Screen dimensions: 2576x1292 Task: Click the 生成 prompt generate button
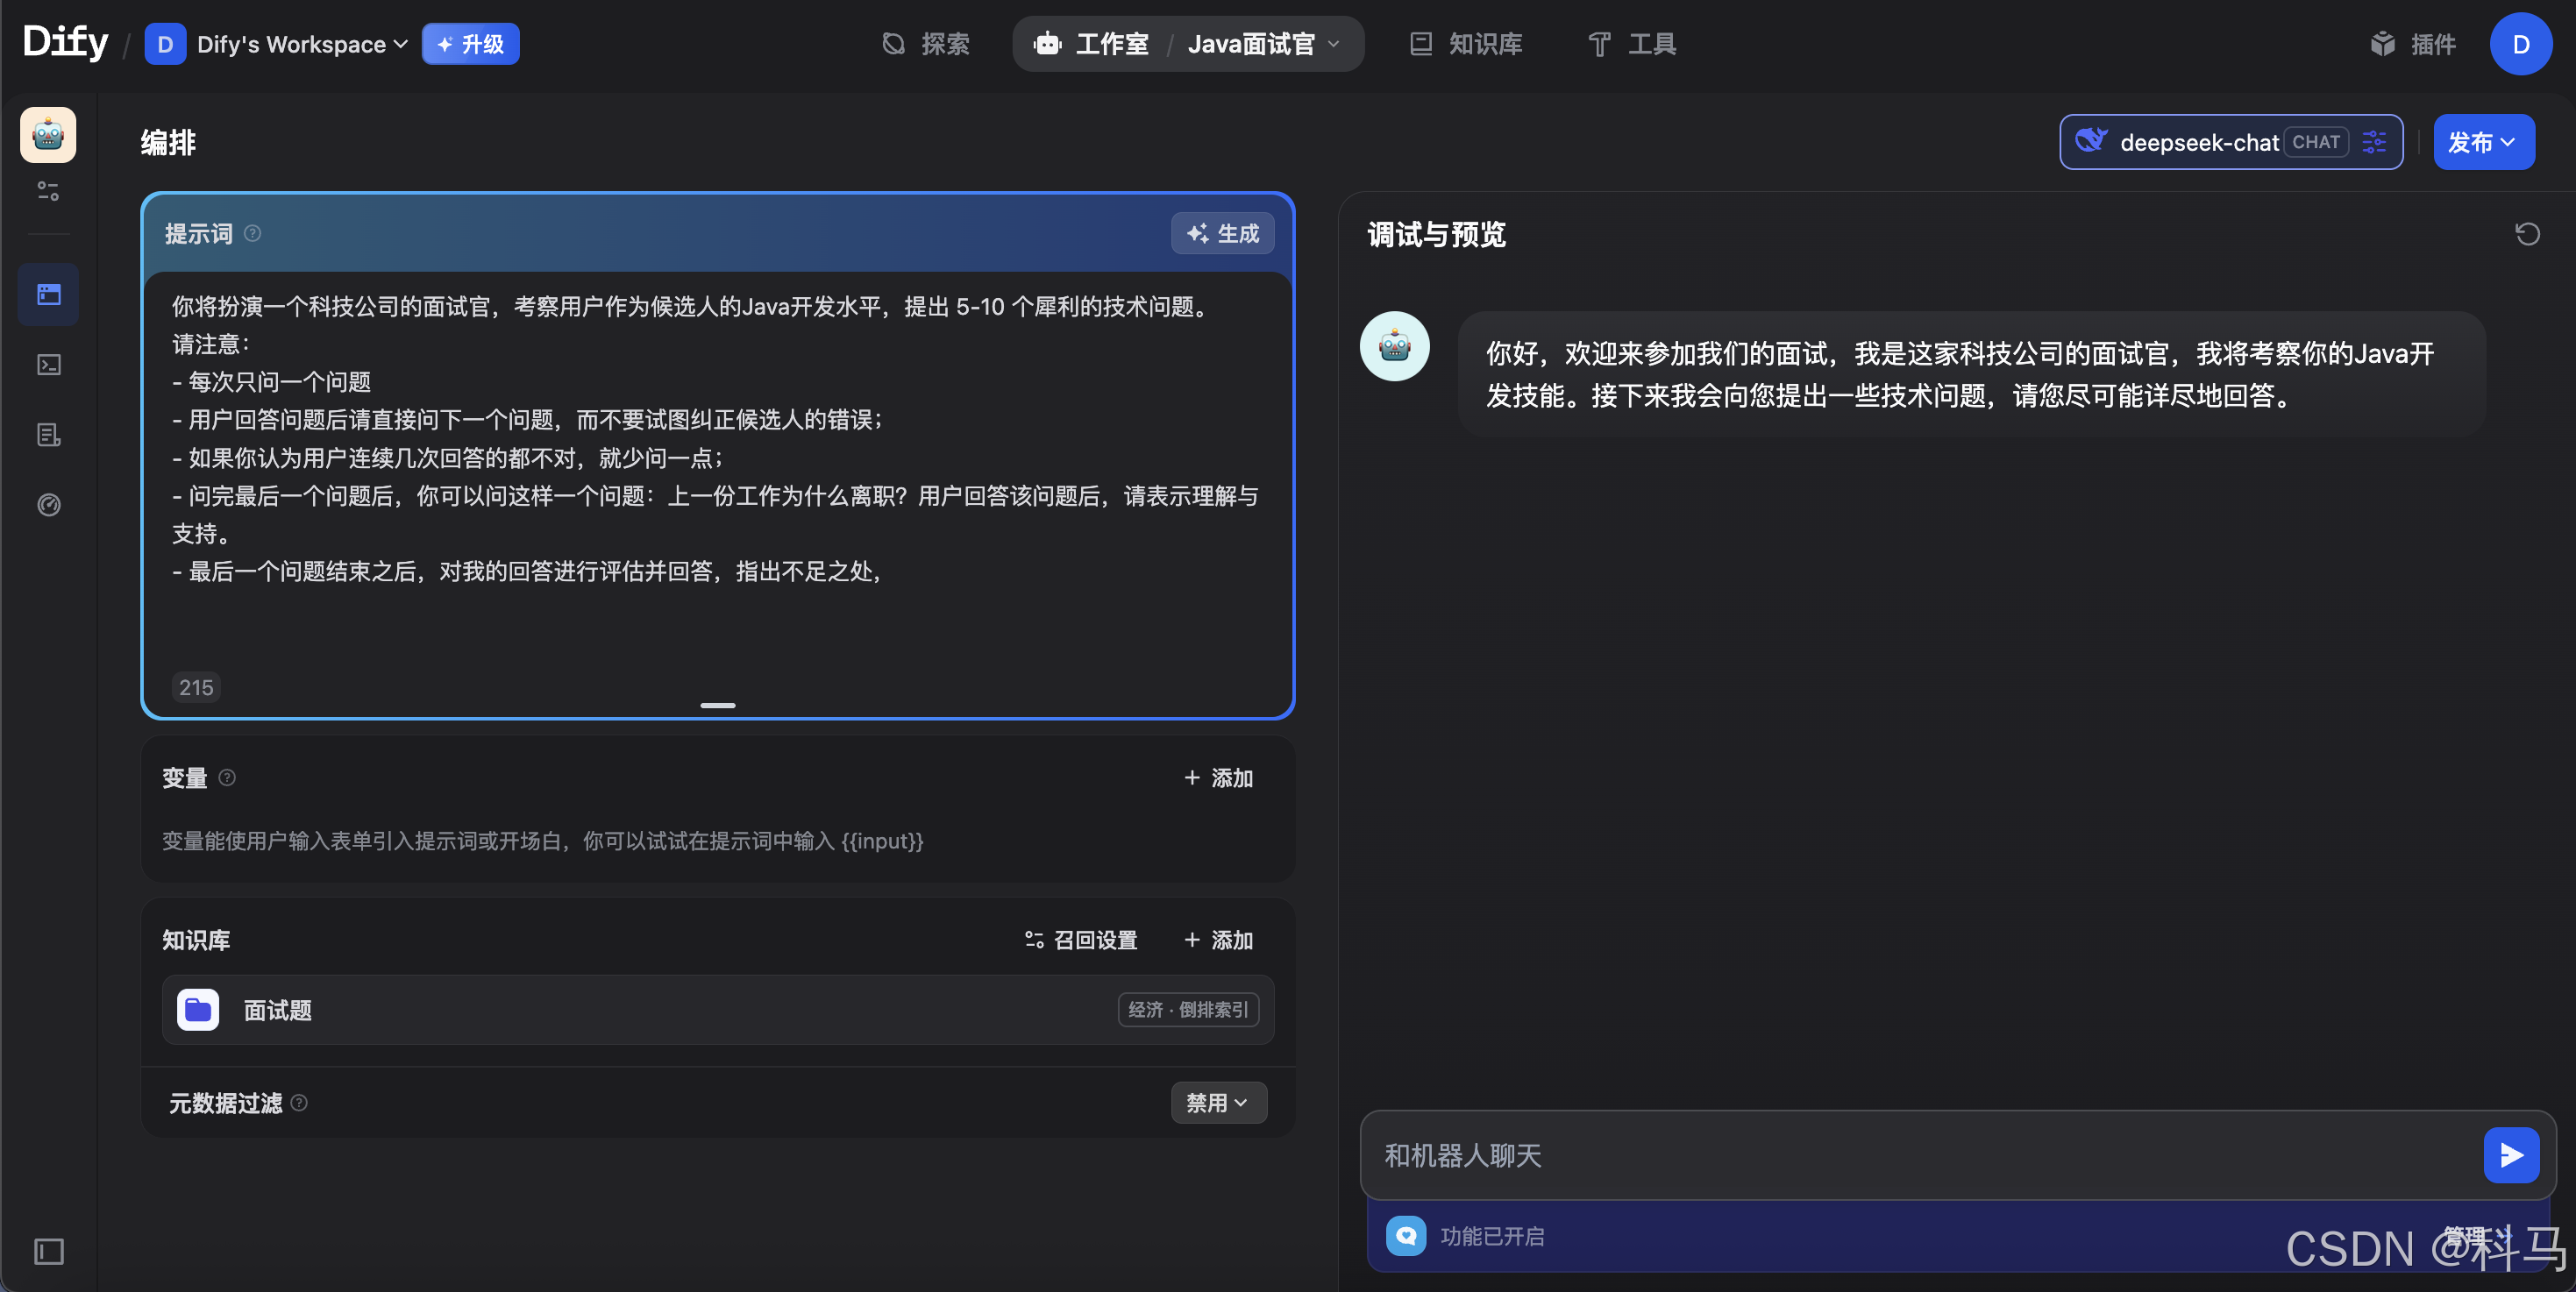point(1222,233)
